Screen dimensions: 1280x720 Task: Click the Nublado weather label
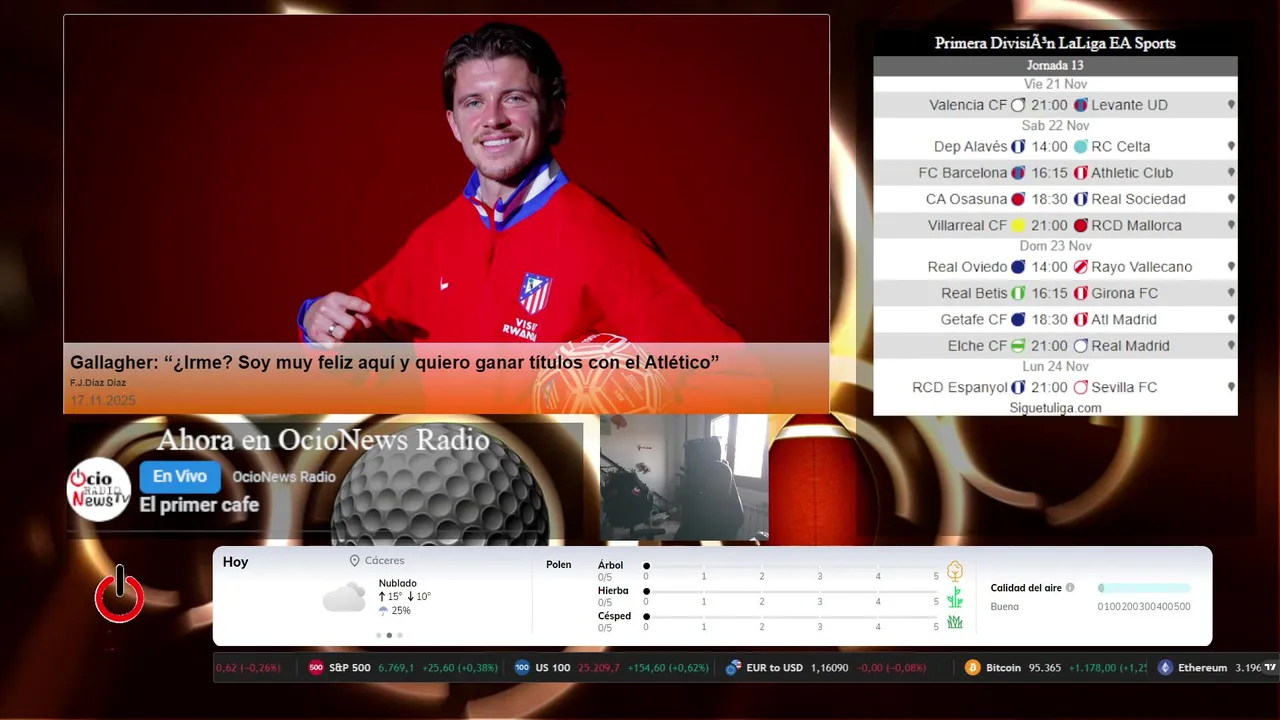tap(398, 583)
